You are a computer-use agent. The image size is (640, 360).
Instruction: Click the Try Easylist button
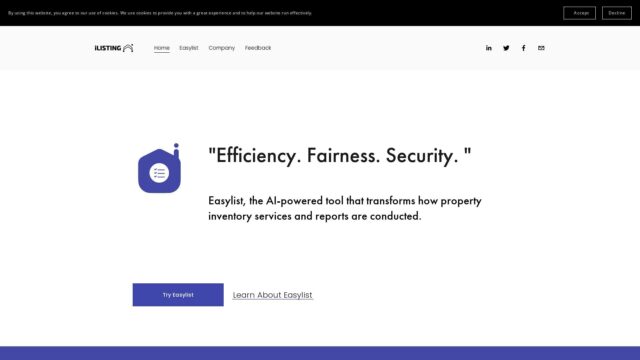click(x=178, y=295)
